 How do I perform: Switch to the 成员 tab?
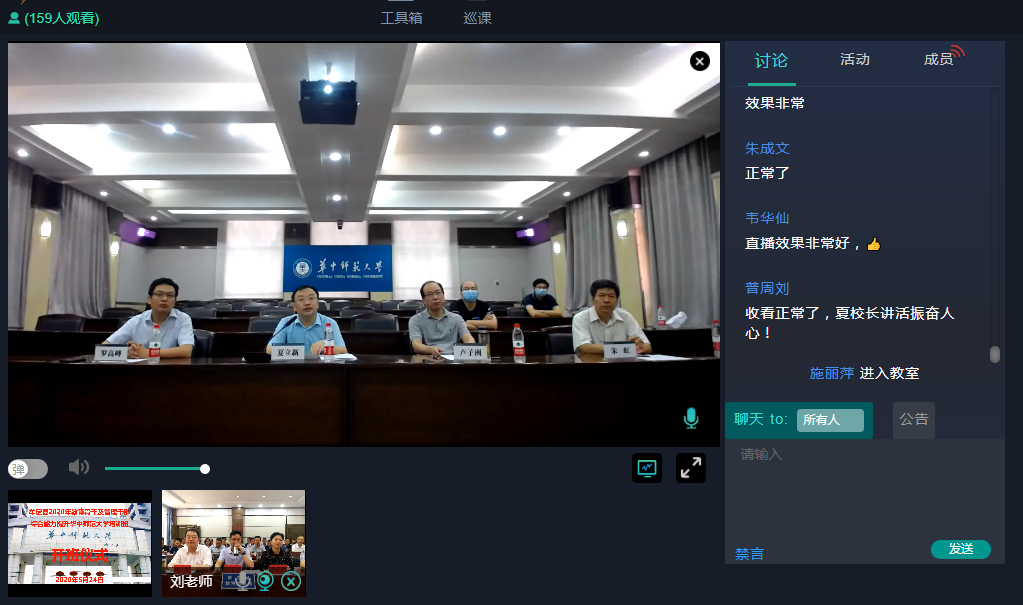pyautogui.click(x=938, y=60)
